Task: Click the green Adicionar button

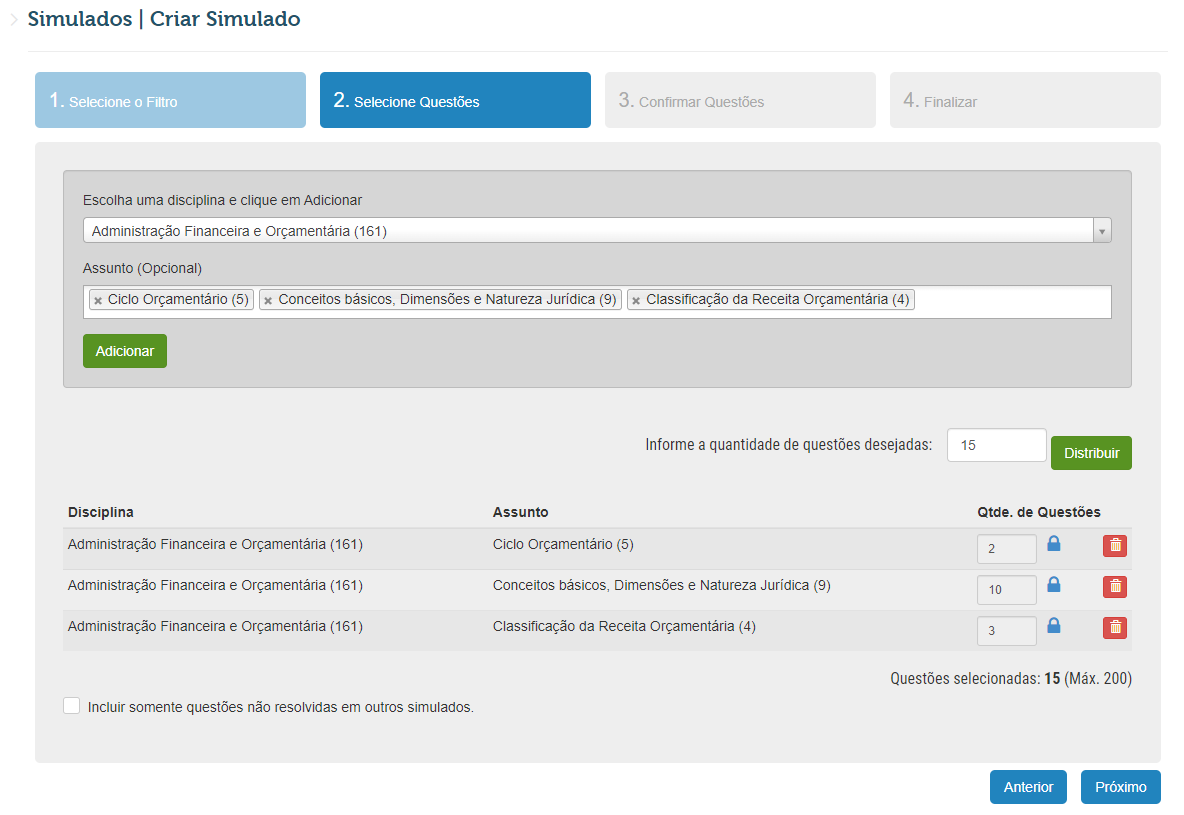Action: point(124,351)
